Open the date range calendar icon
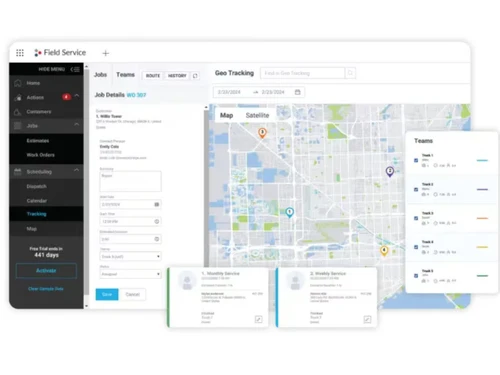 (x=298, y=92)
